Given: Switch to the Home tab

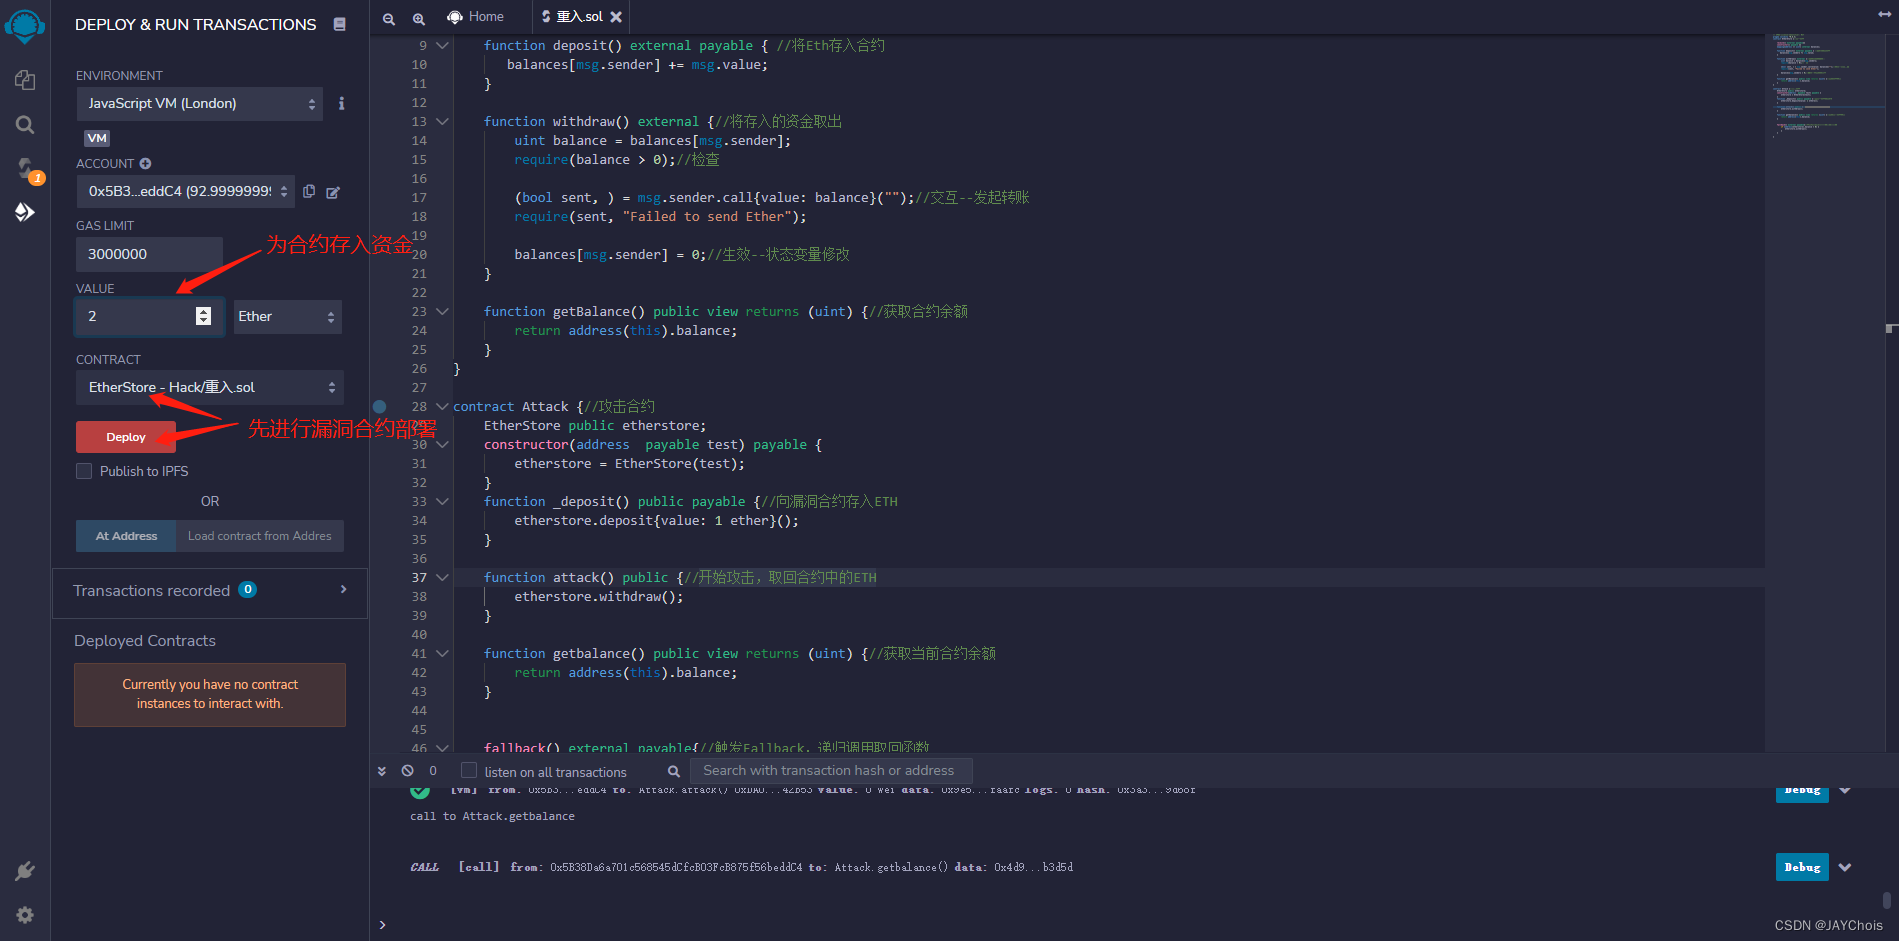Looking at the screenshot, I should (x=476, y=17).
